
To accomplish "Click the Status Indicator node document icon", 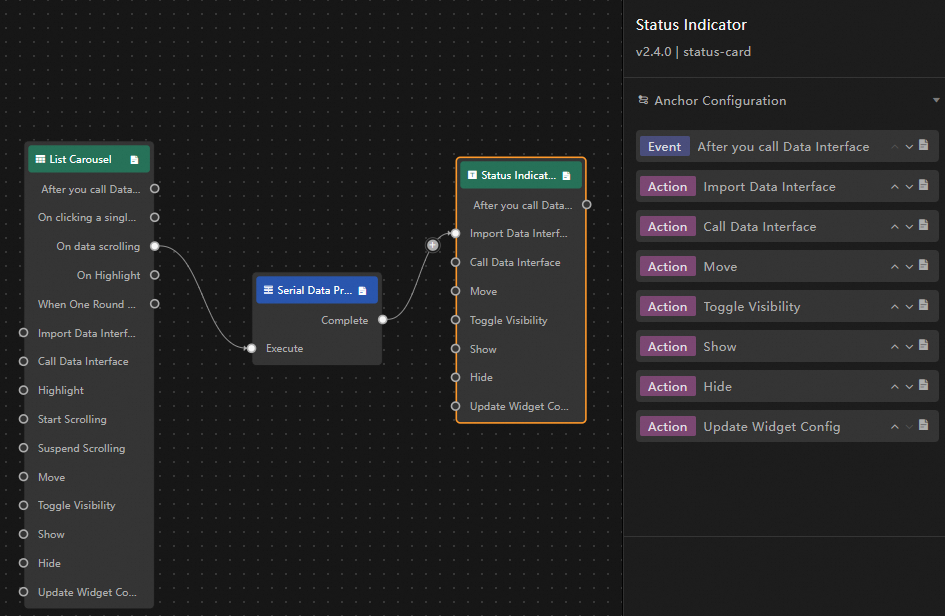I will coord(566,176).
